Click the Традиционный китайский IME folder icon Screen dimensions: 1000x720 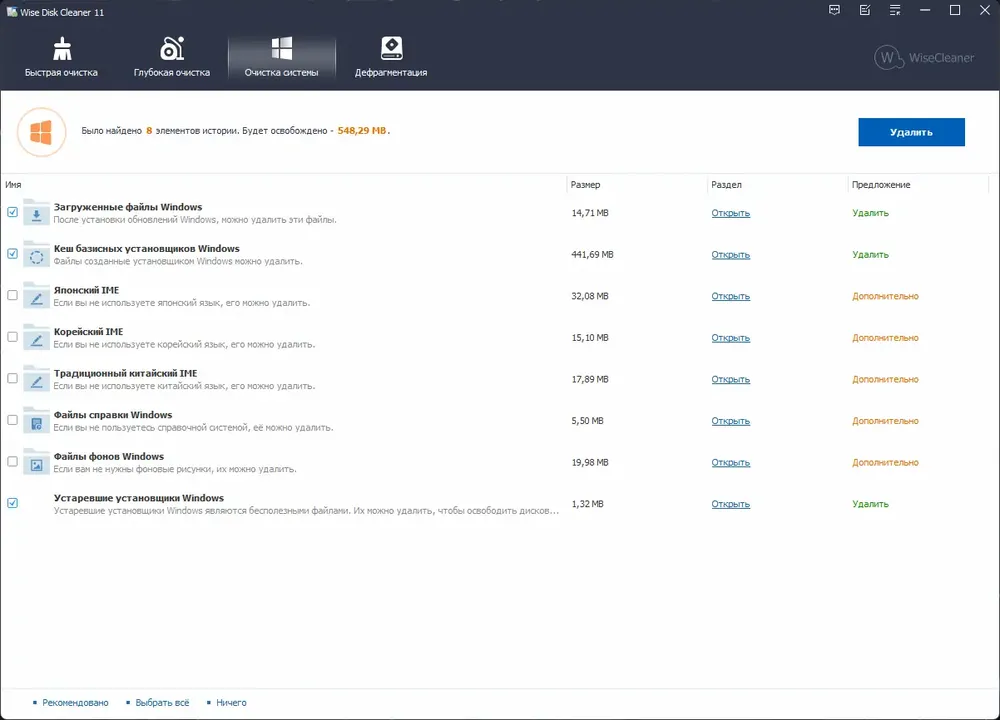pyautogui.click(x=36, y=379)
